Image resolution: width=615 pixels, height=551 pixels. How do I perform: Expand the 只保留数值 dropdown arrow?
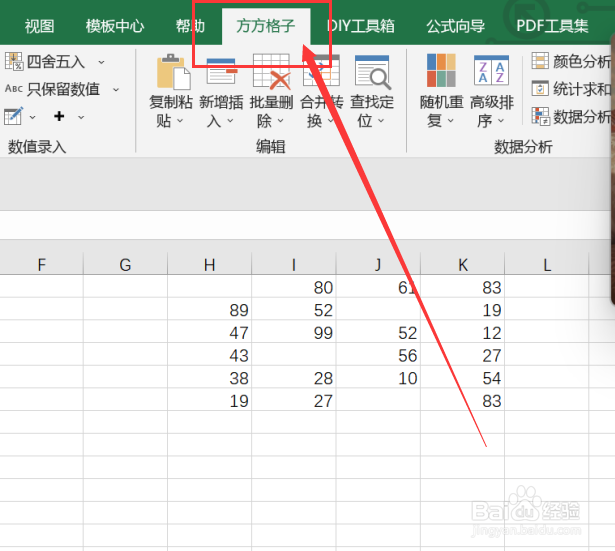(x=116, y=89)
